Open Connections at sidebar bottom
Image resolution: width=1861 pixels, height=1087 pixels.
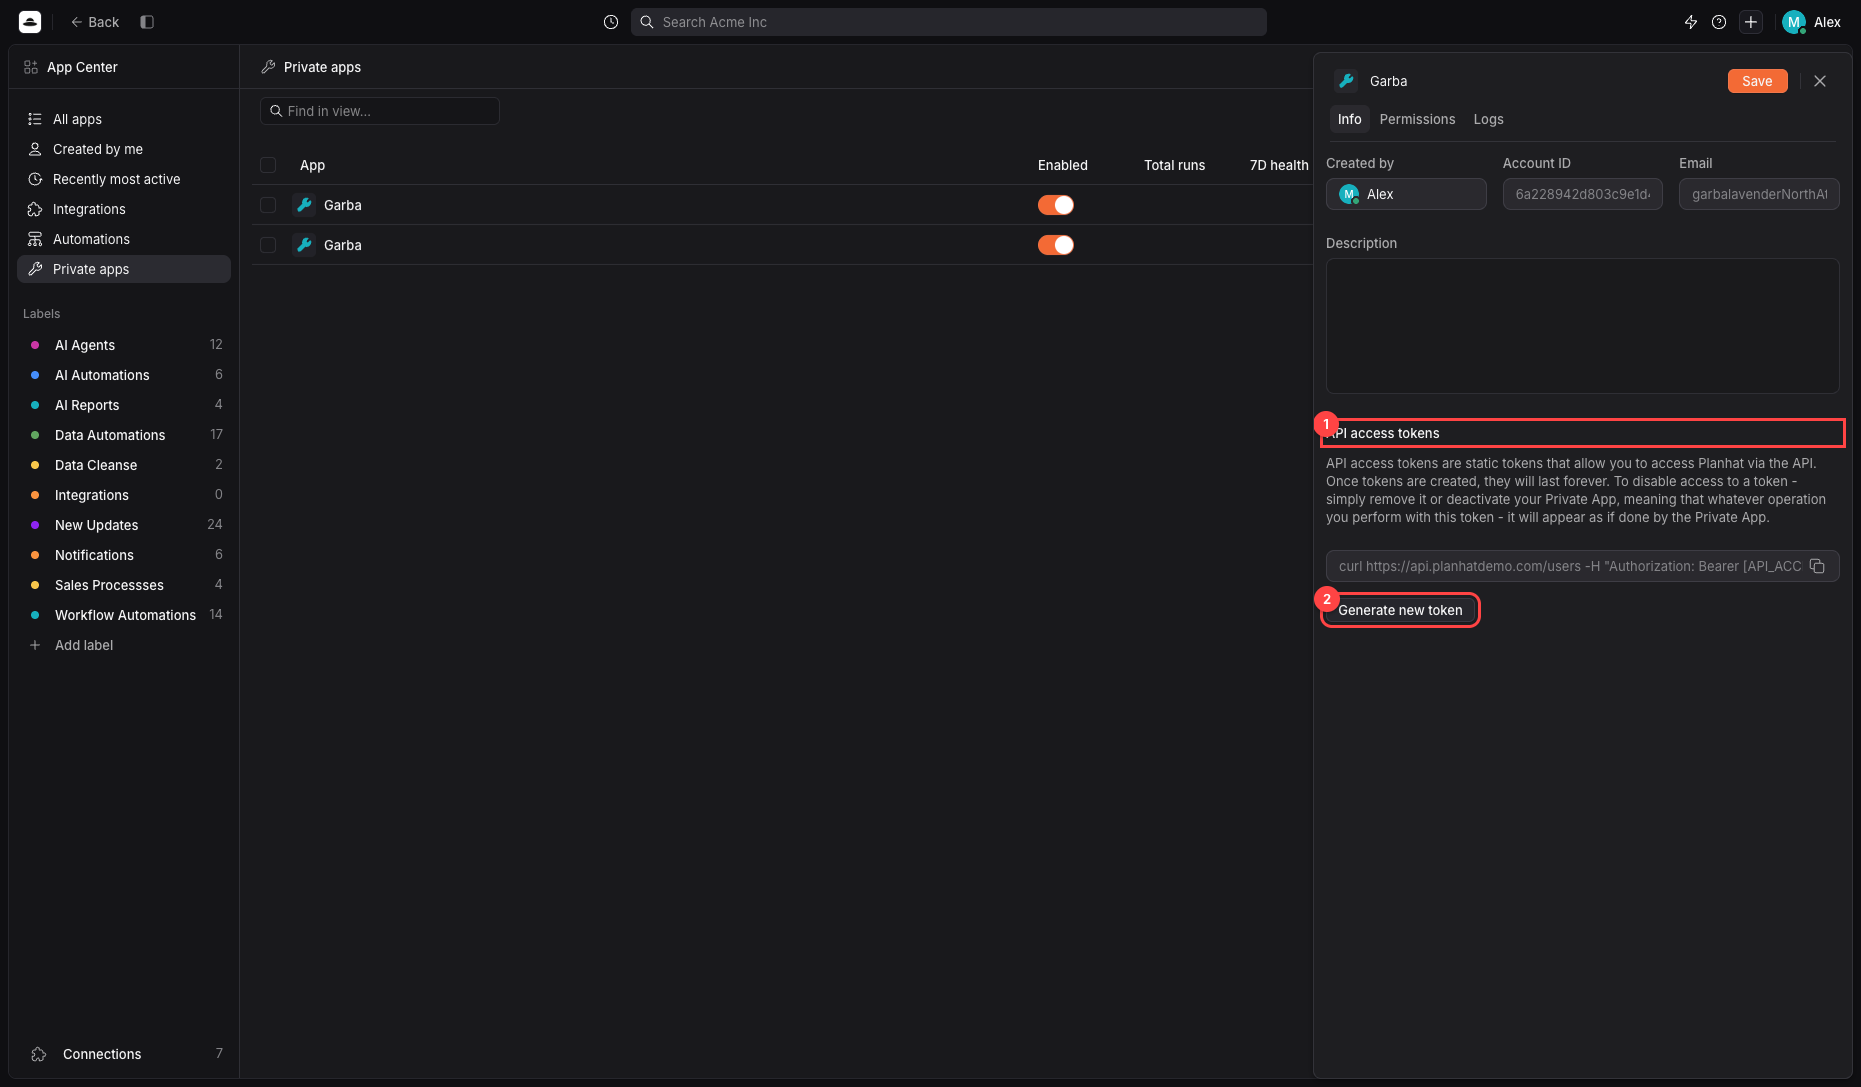click(x=124, y=1054)
